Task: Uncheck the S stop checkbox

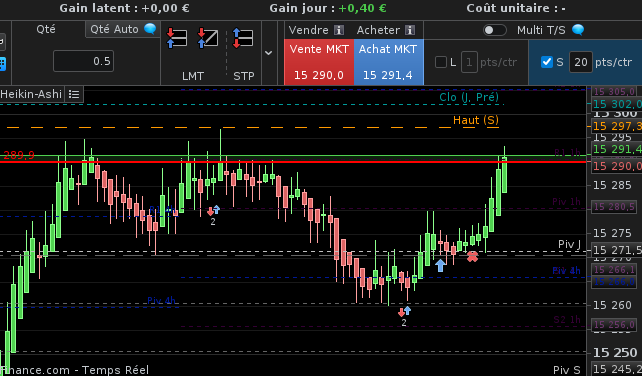Action: coord(547,62)
